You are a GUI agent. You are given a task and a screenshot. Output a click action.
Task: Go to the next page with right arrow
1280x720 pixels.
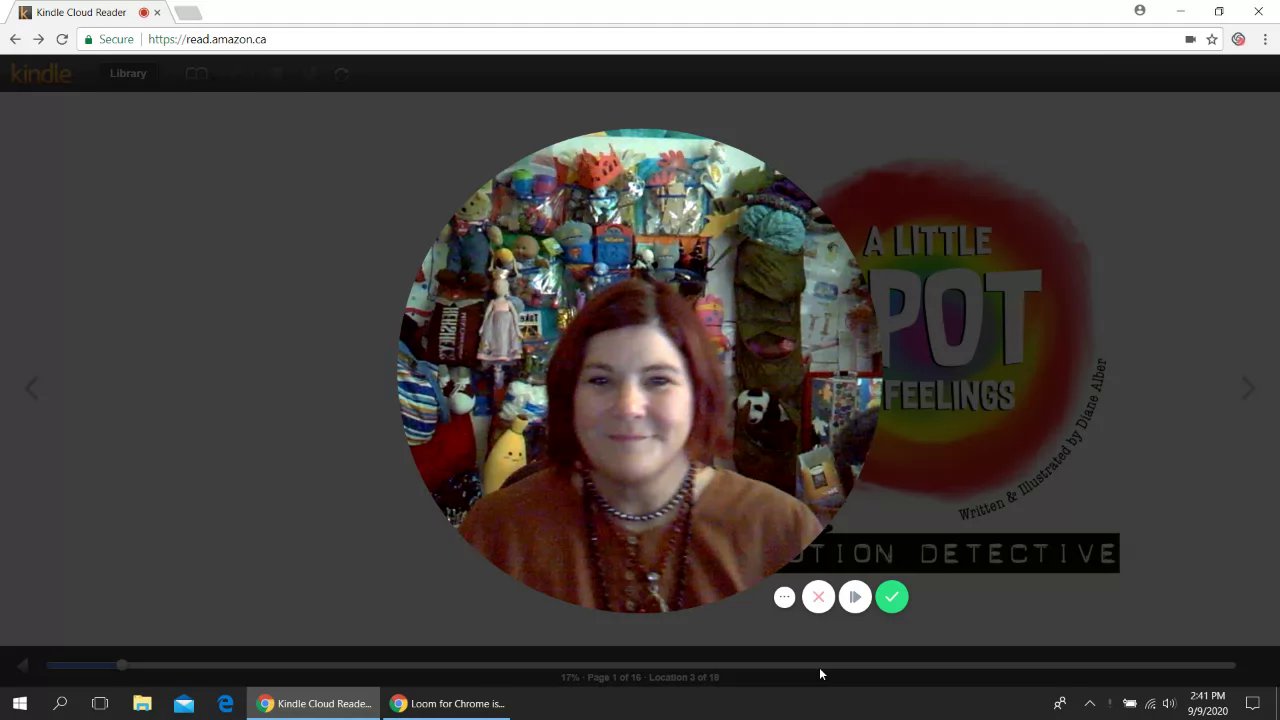point(1248,388)
